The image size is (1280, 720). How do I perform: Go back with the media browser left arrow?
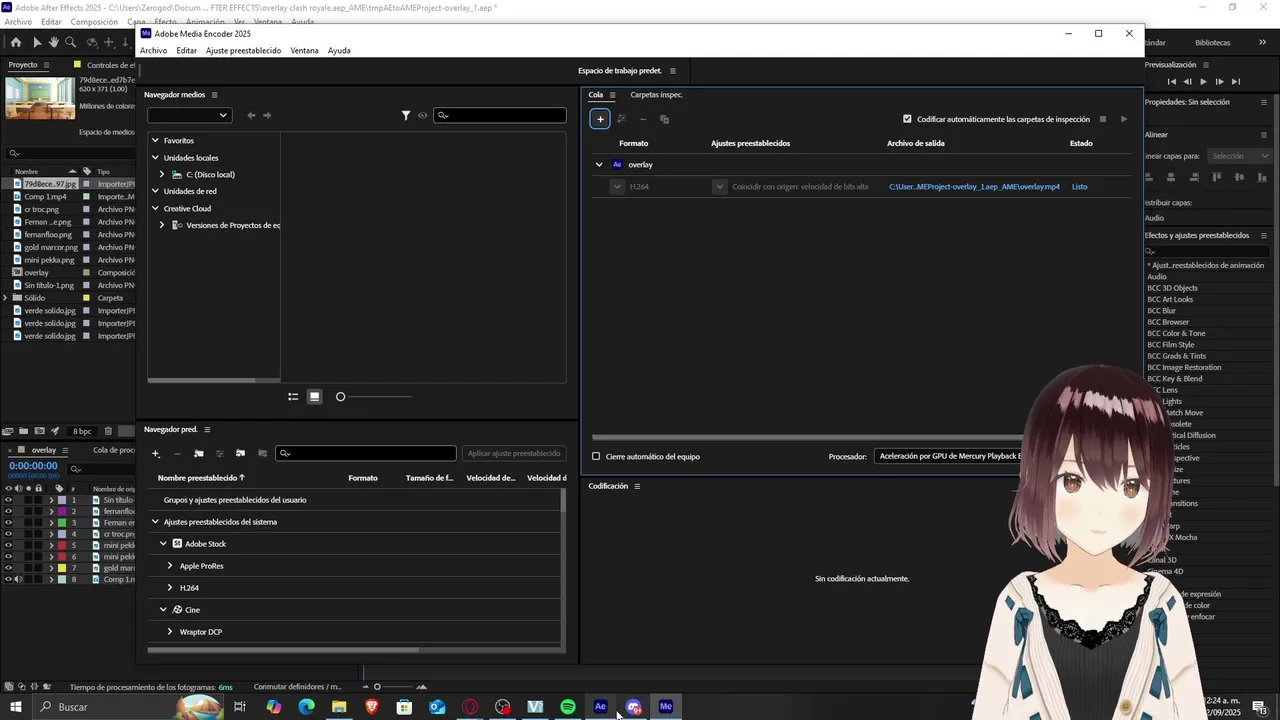tap(251, 115)
